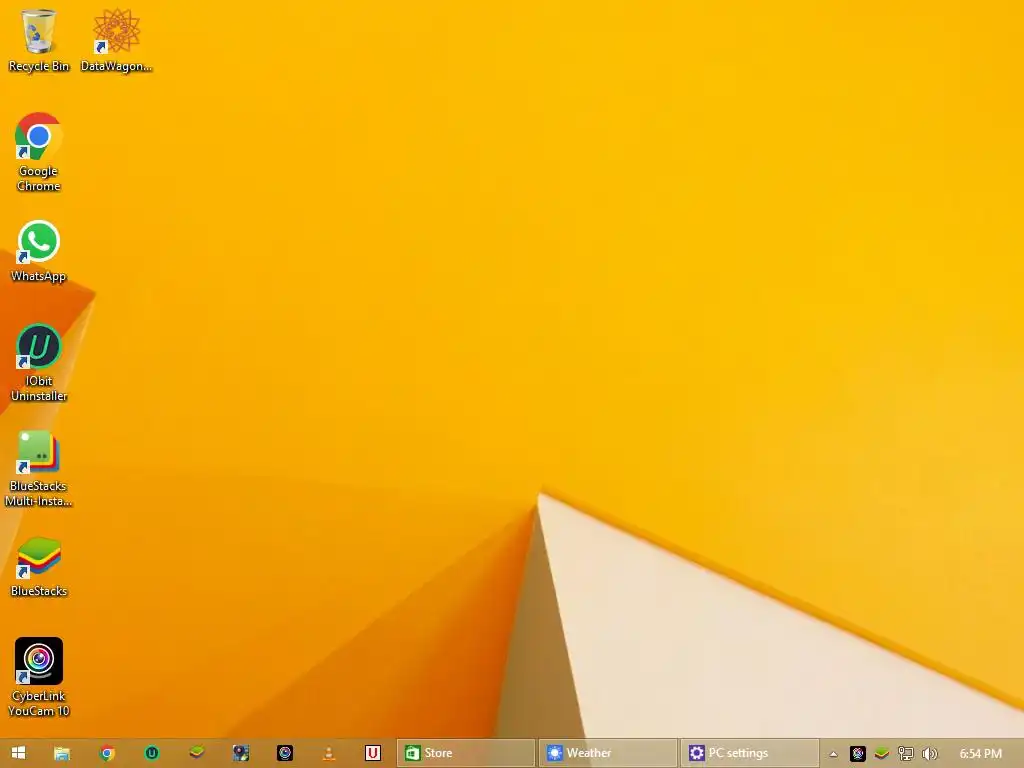Open the volume speaker tray icon

(929, 754)
